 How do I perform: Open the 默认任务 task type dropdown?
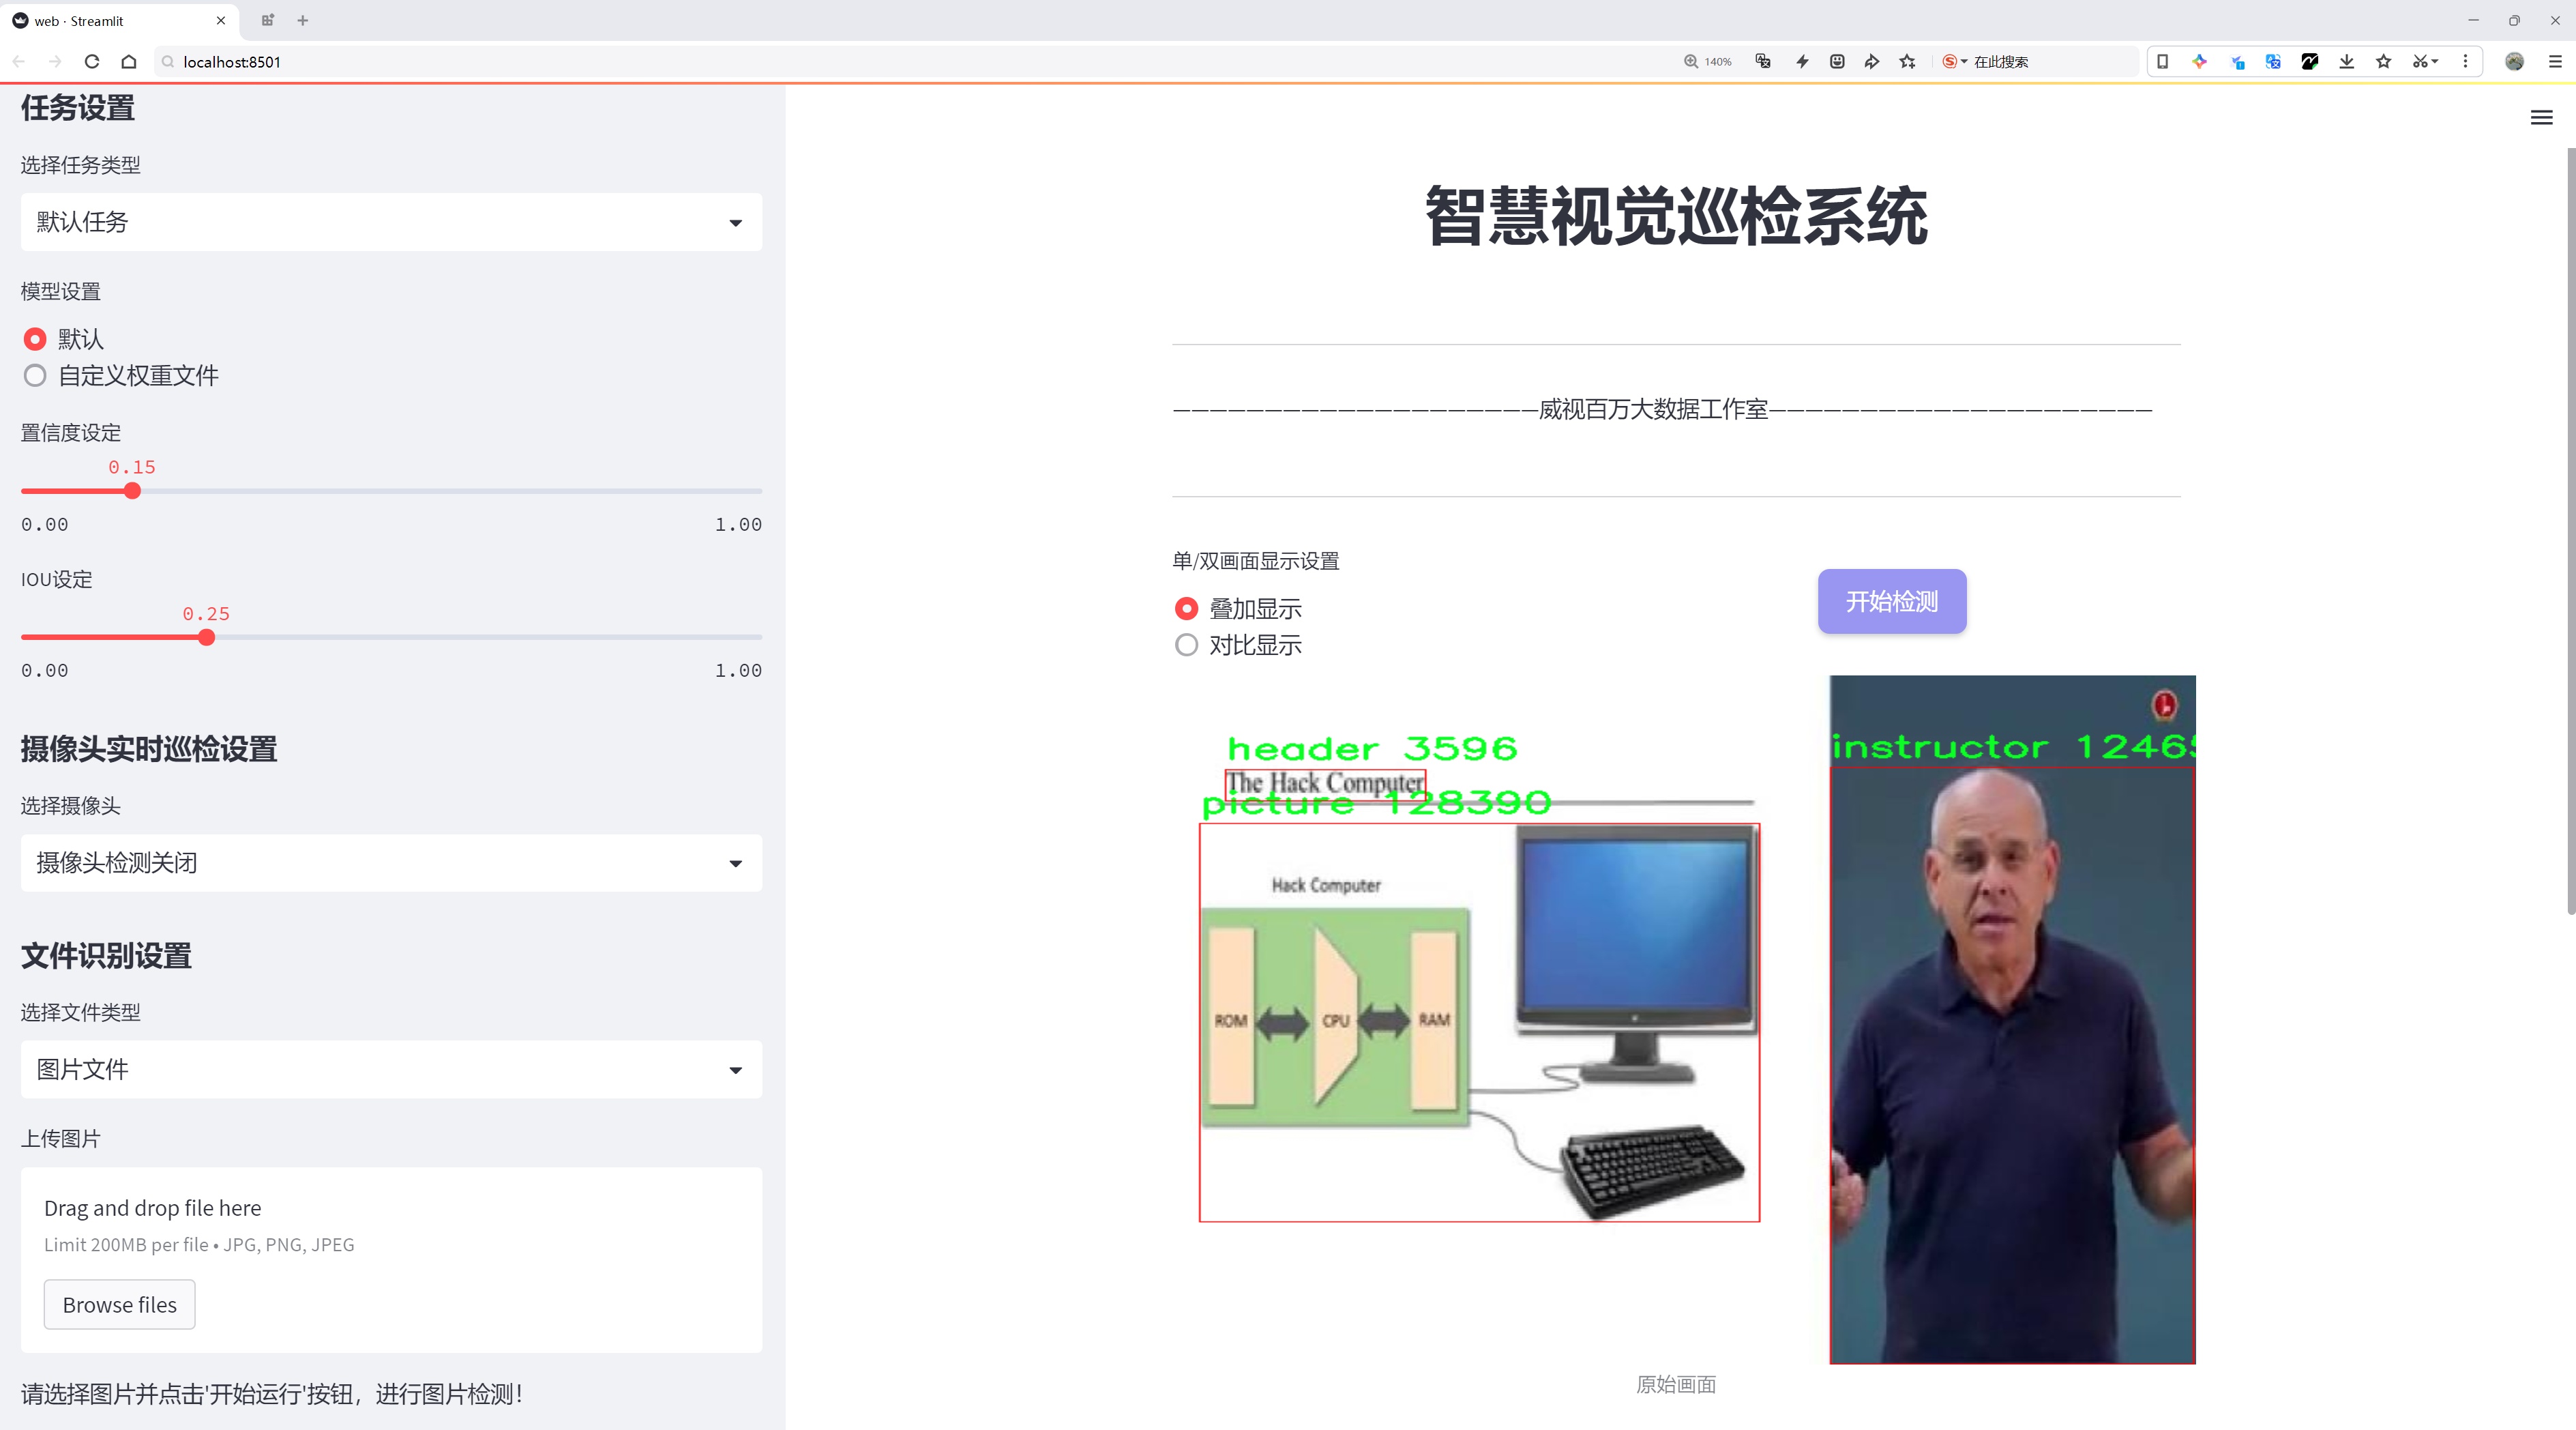point(390,221)
